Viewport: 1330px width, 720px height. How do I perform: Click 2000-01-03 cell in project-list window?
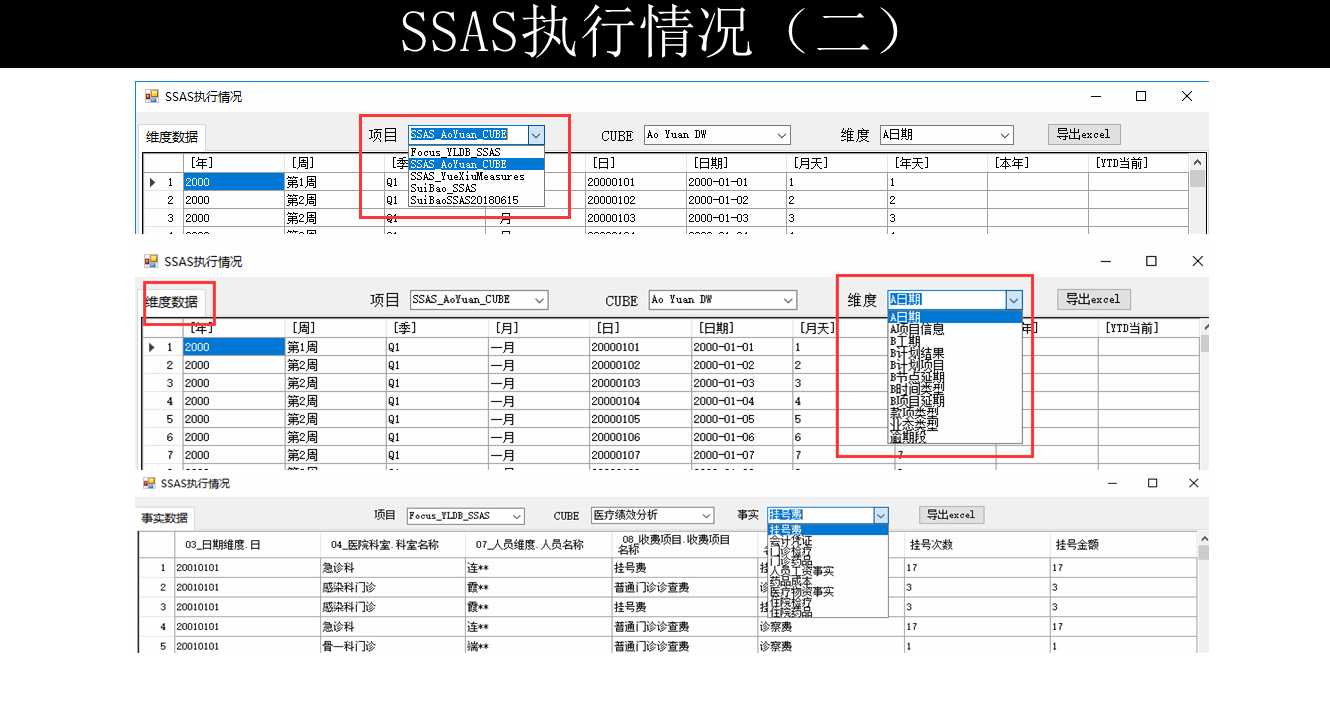(x=735, y=218)
